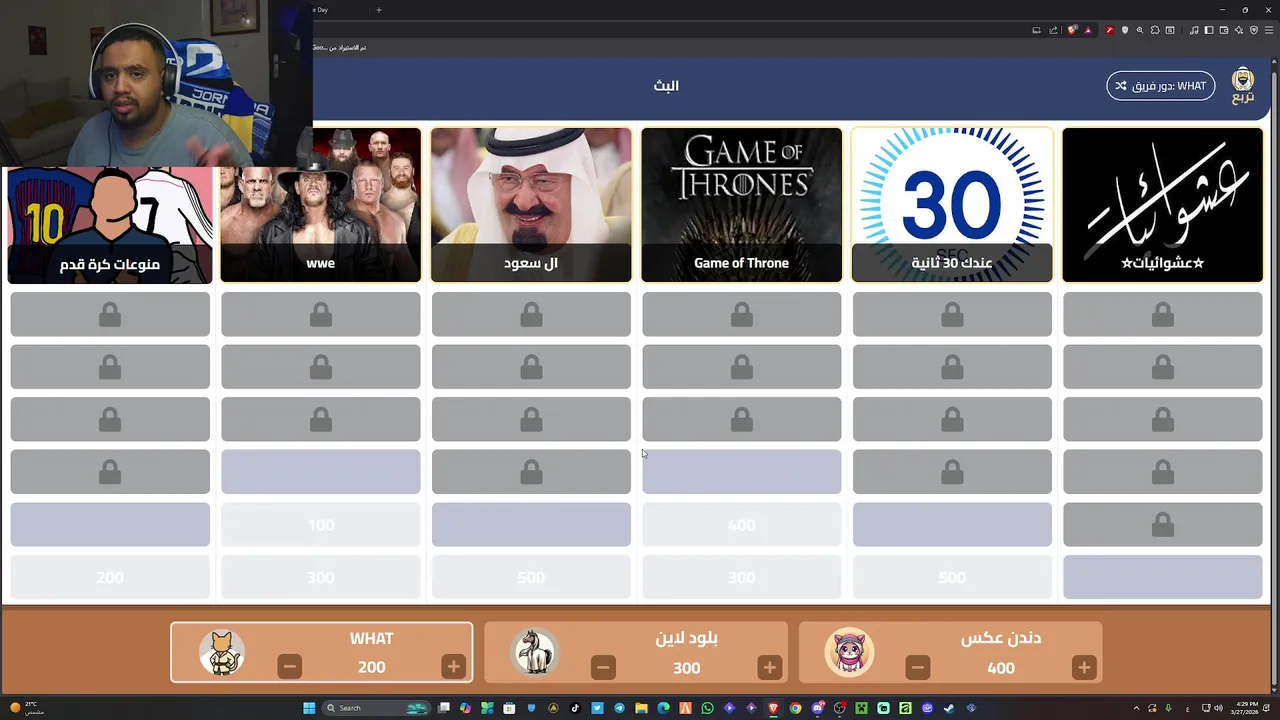Open the Game of Throne category card
The width and height of the screenshot is (1280, 720).
pyautogui.click(x=742, y=205)
